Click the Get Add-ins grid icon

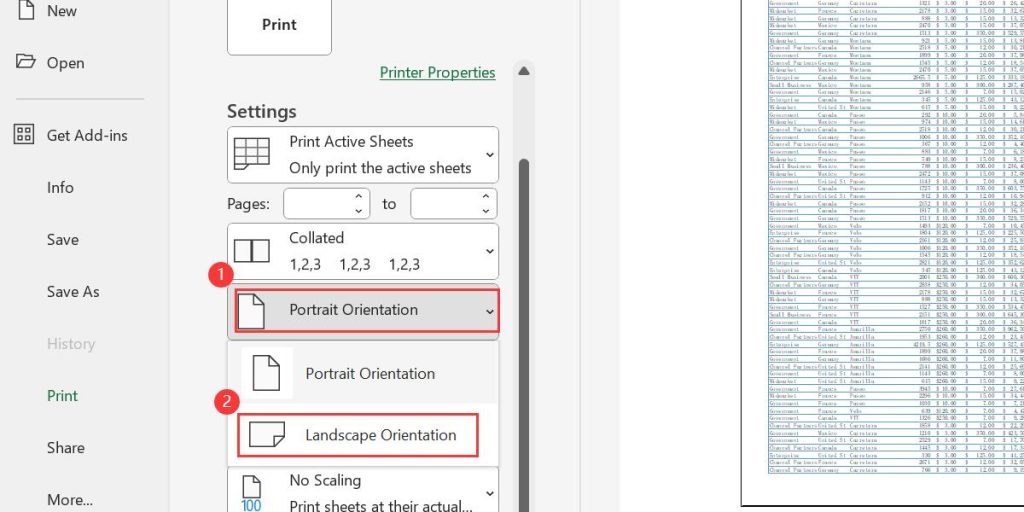click(x=25, y=135)
